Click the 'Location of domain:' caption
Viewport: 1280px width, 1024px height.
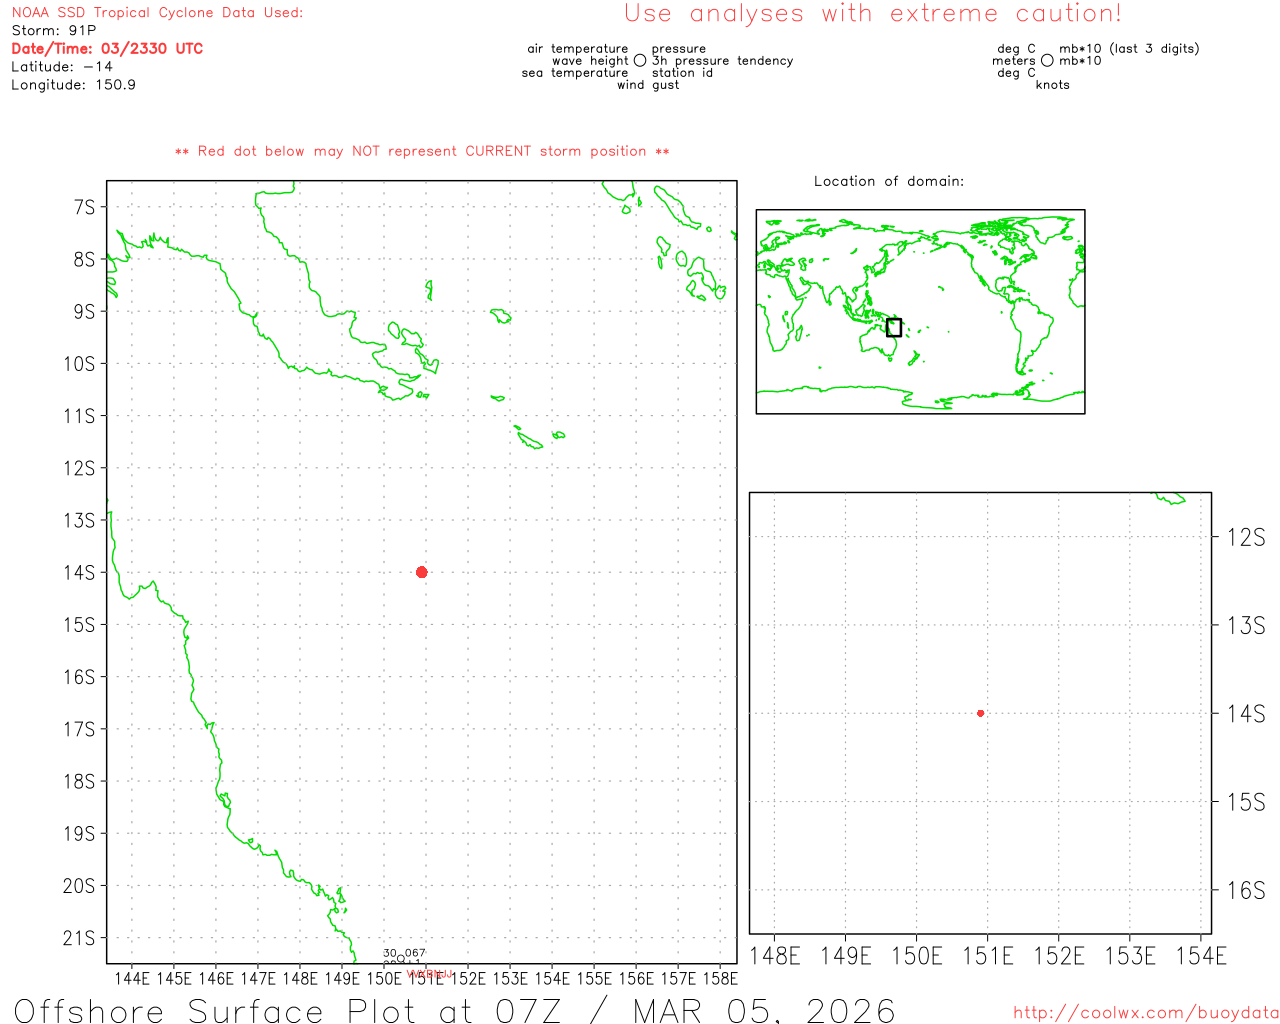[888, 181]
